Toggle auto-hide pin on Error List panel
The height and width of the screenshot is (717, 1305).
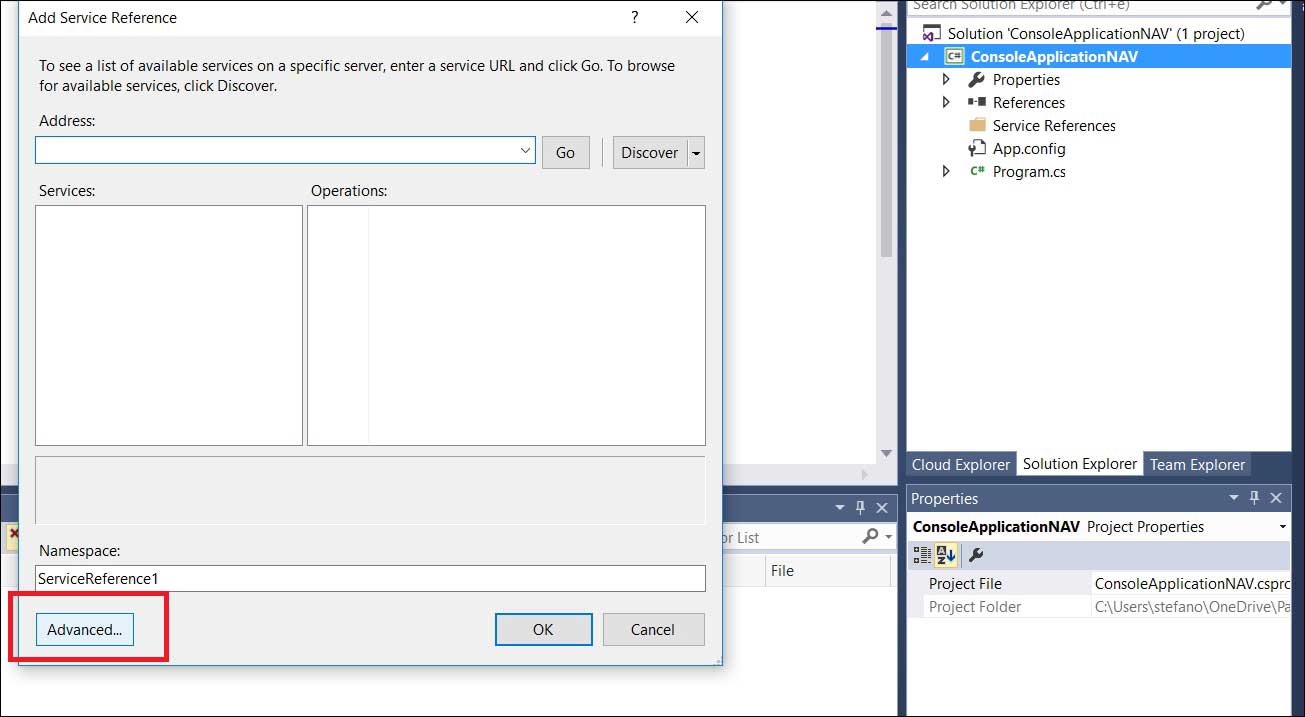pos(860,508)
